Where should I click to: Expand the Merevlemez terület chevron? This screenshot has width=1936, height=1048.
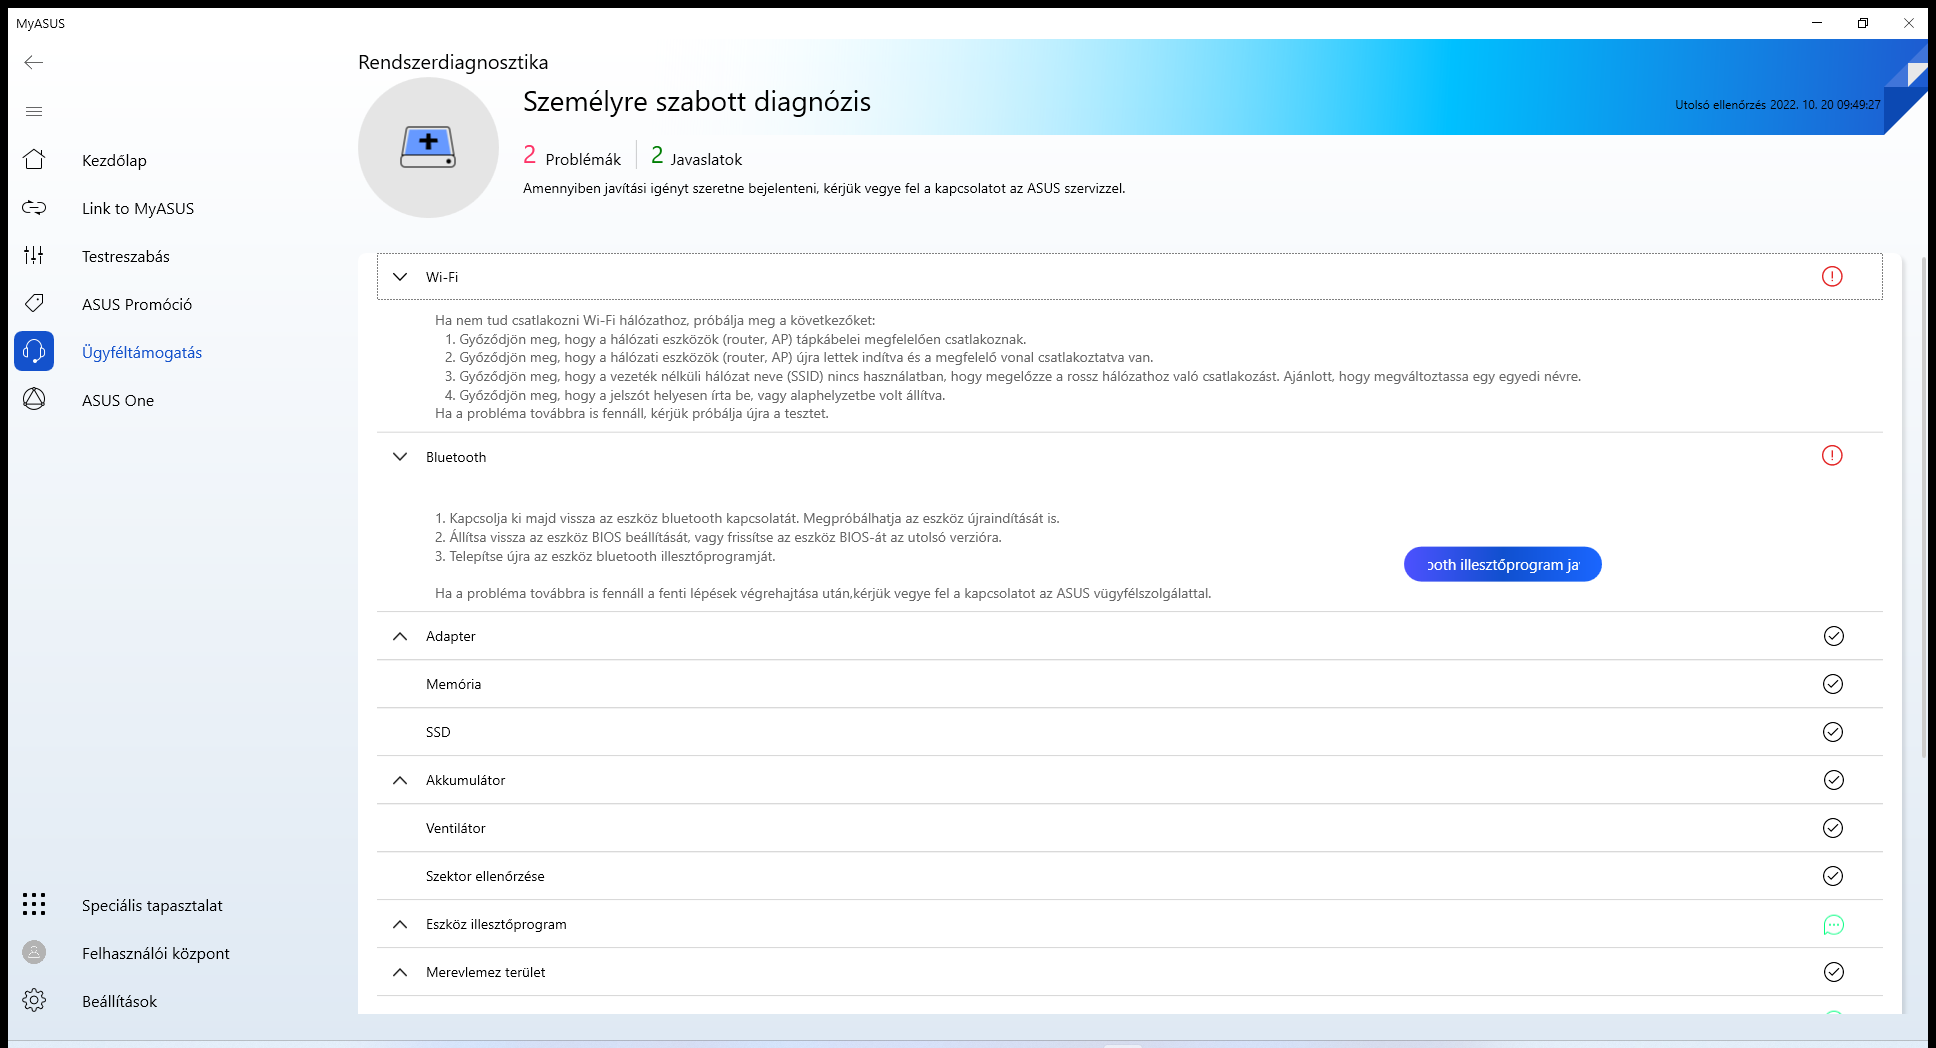point(400,972)
